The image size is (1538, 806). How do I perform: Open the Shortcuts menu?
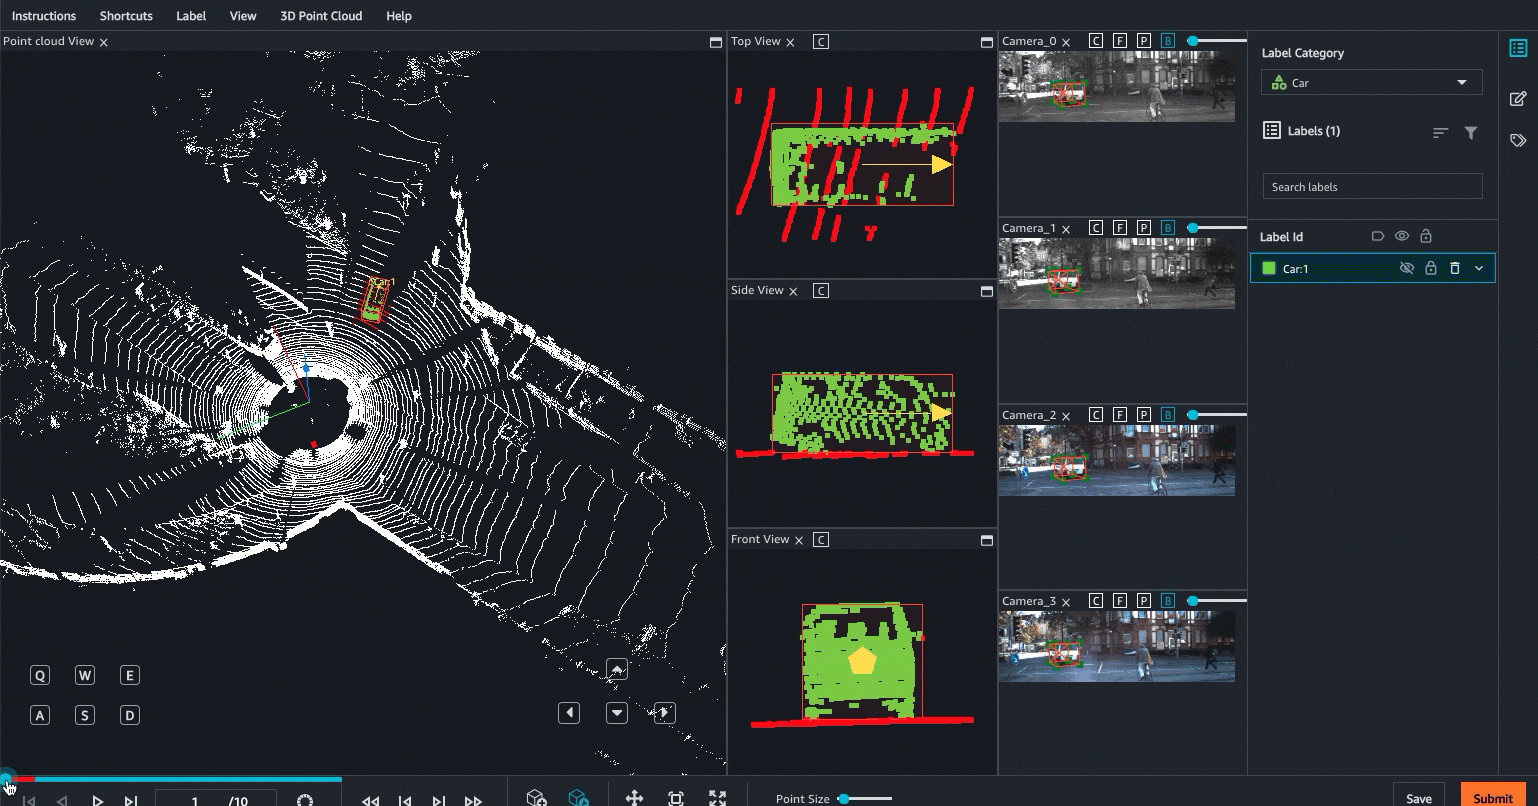[126, 16]
